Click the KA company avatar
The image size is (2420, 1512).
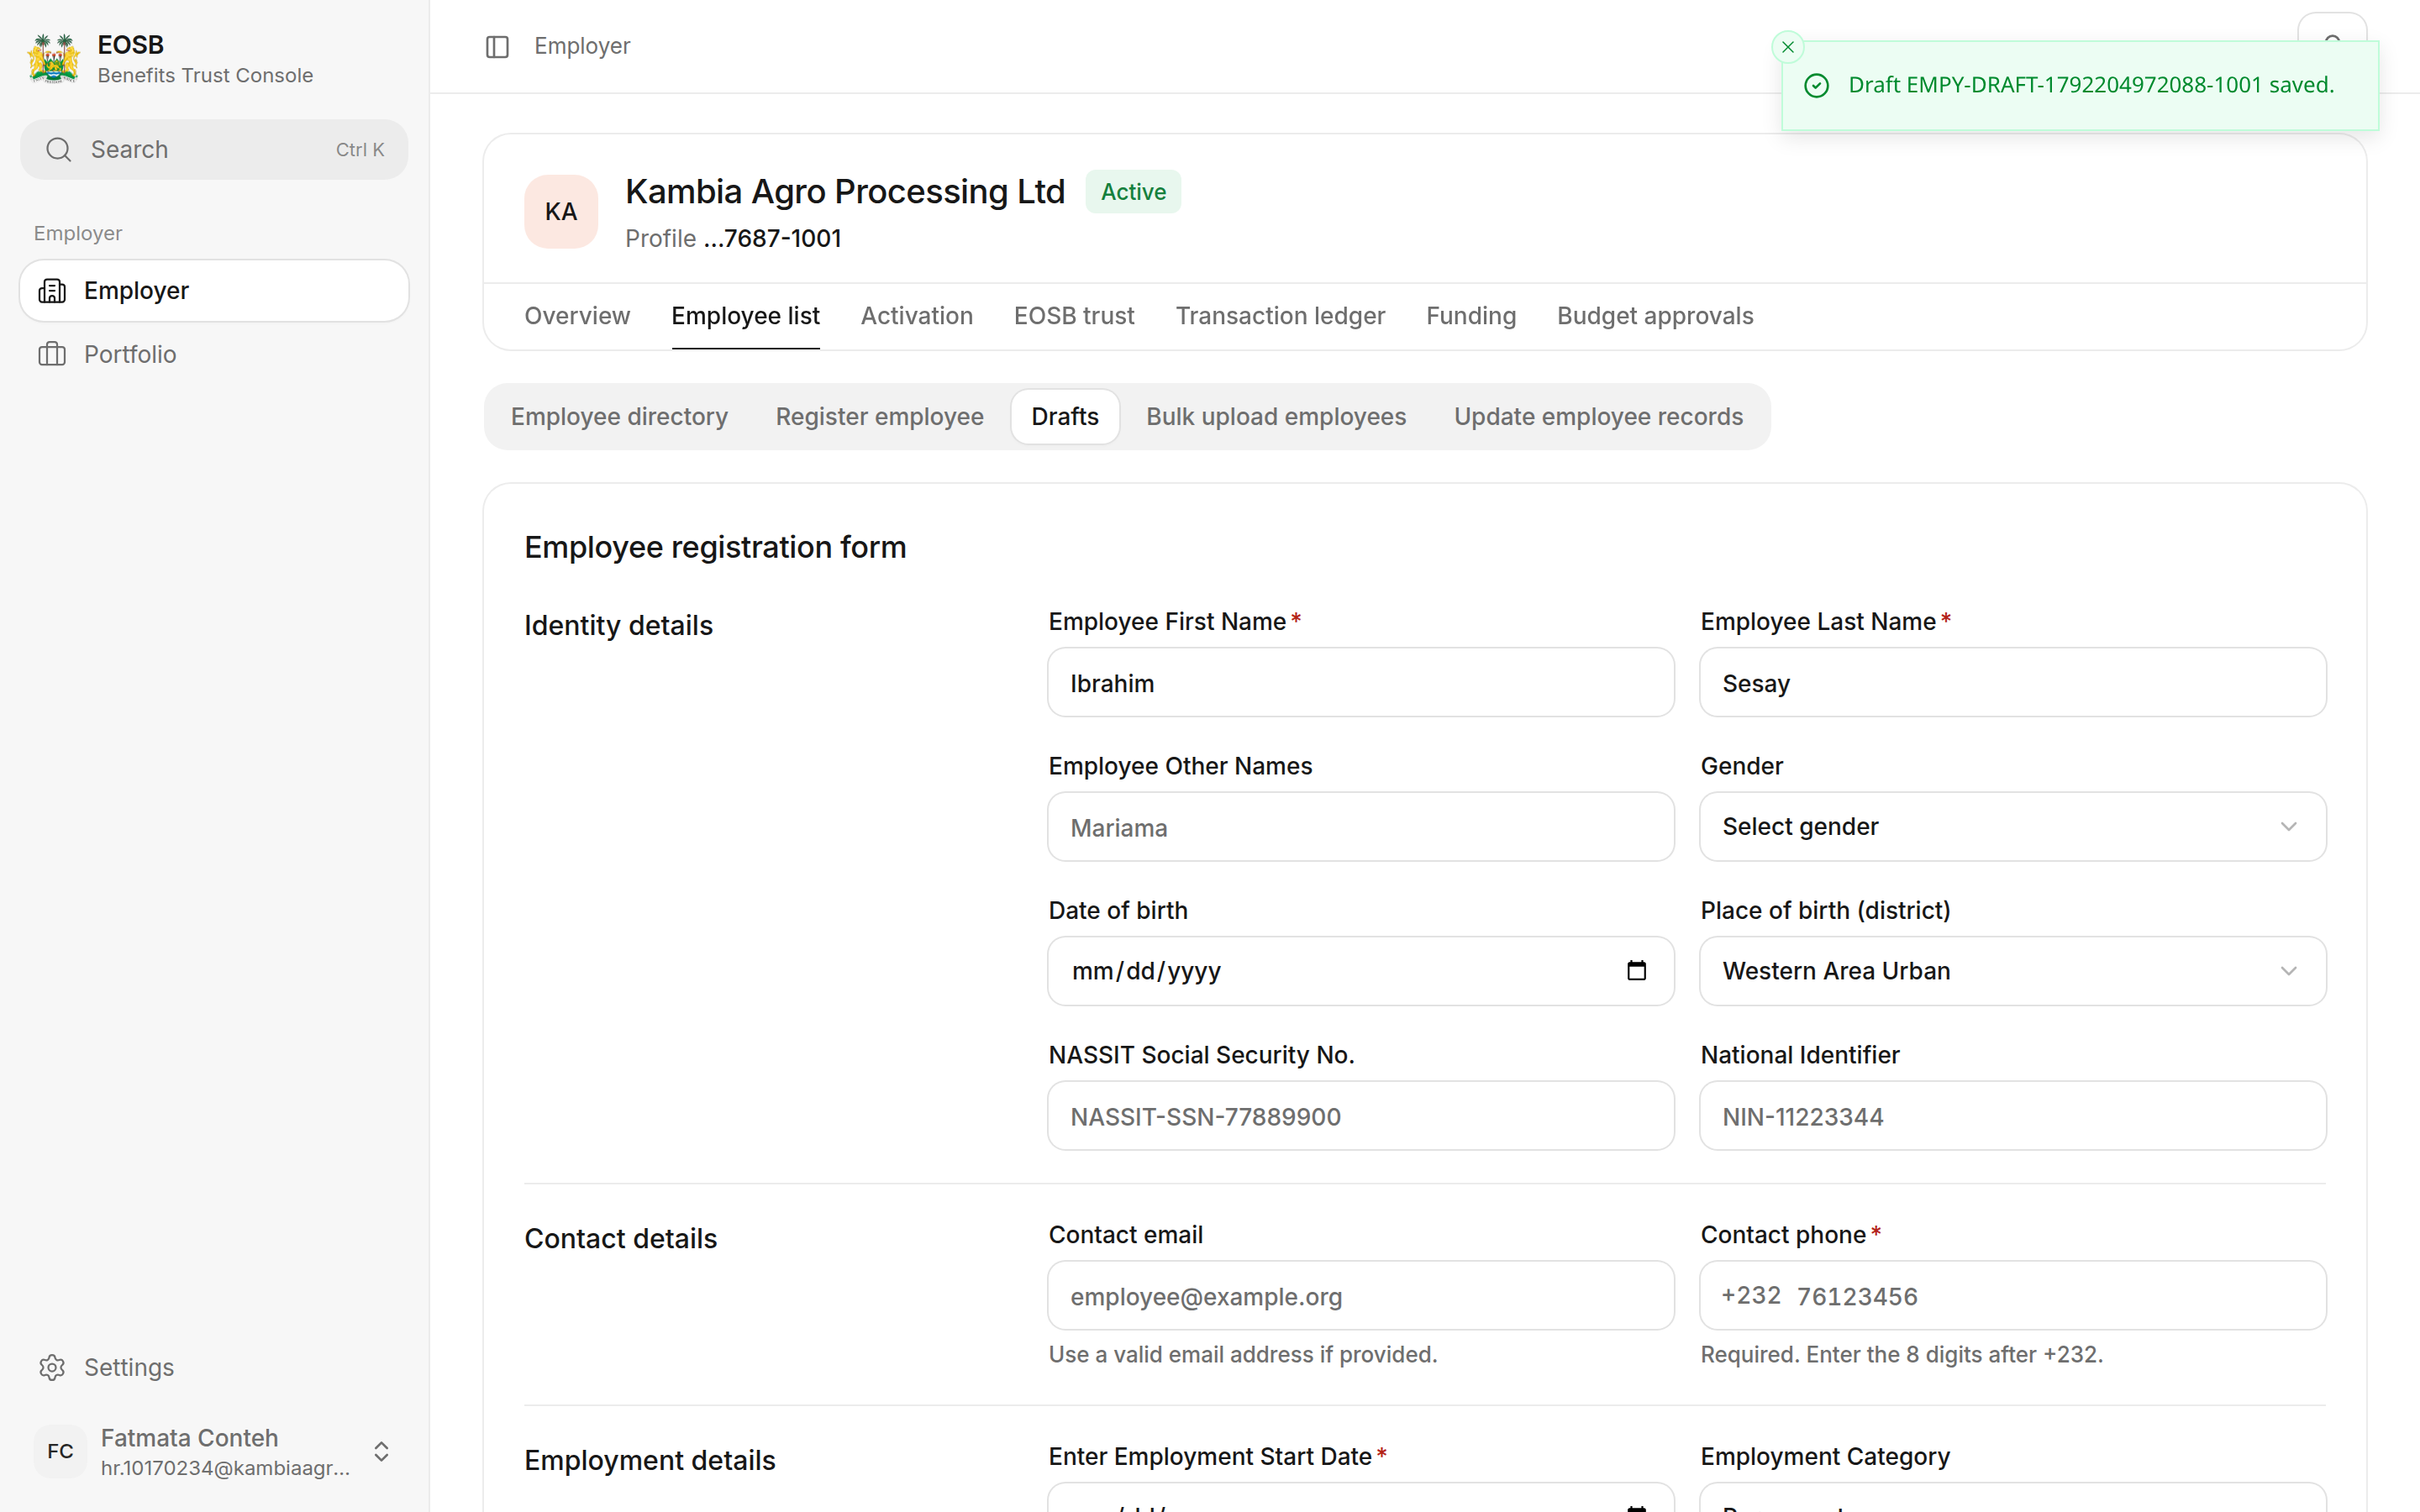(561, 212)
